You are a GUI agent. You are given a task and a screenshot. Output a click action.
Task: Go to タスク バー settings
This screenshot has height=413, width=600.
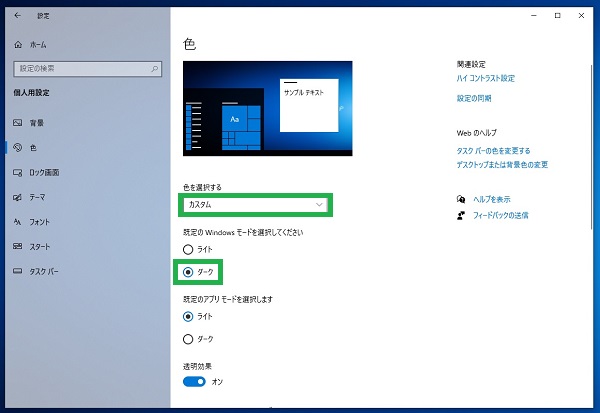[44, 272]
